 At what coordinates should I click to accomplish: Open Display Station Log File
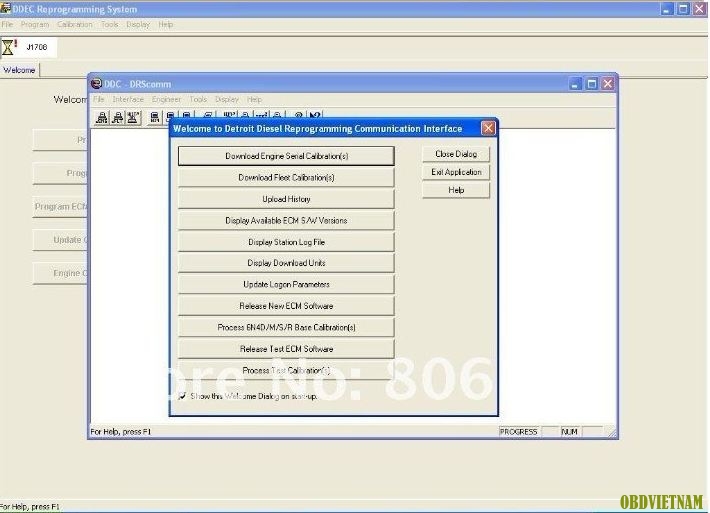[286, 242]
